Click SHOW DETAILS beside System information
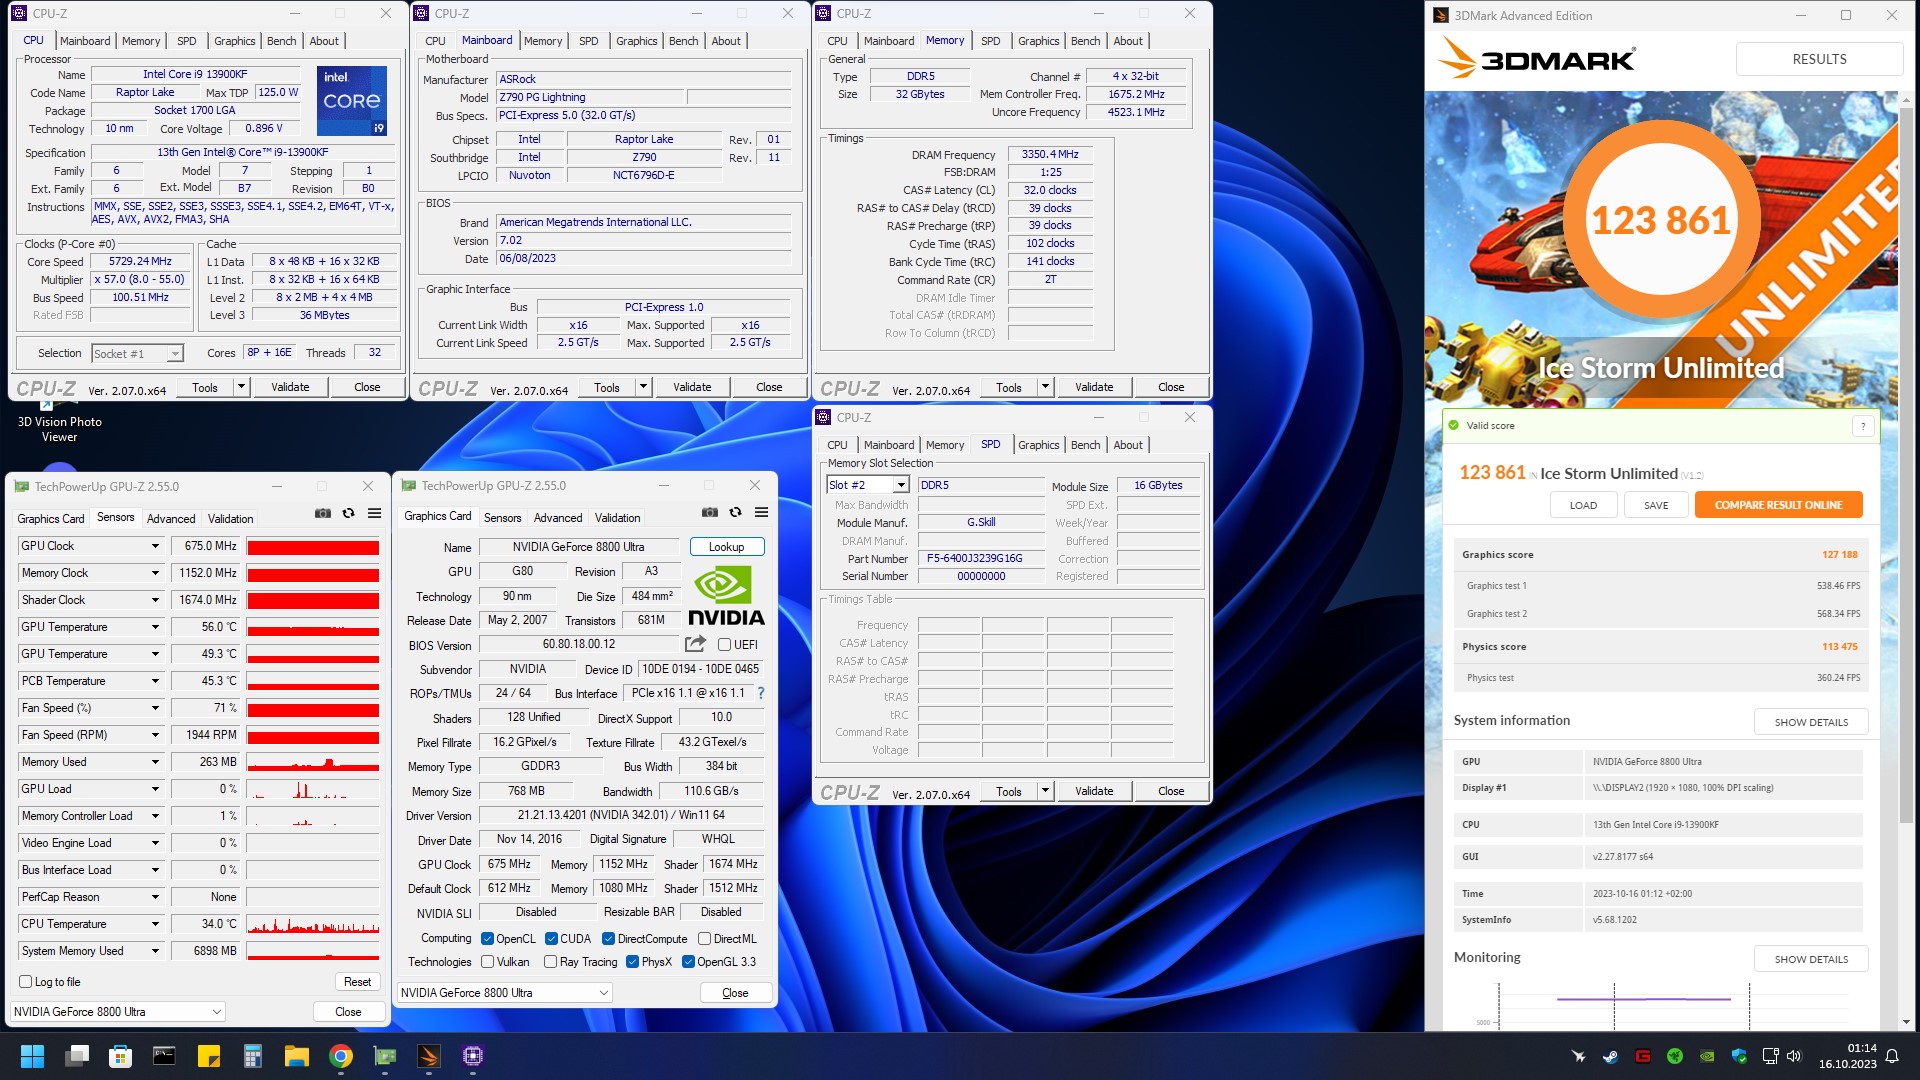This screenshot has height=1080, width=1920. (x=1811, y=722)
